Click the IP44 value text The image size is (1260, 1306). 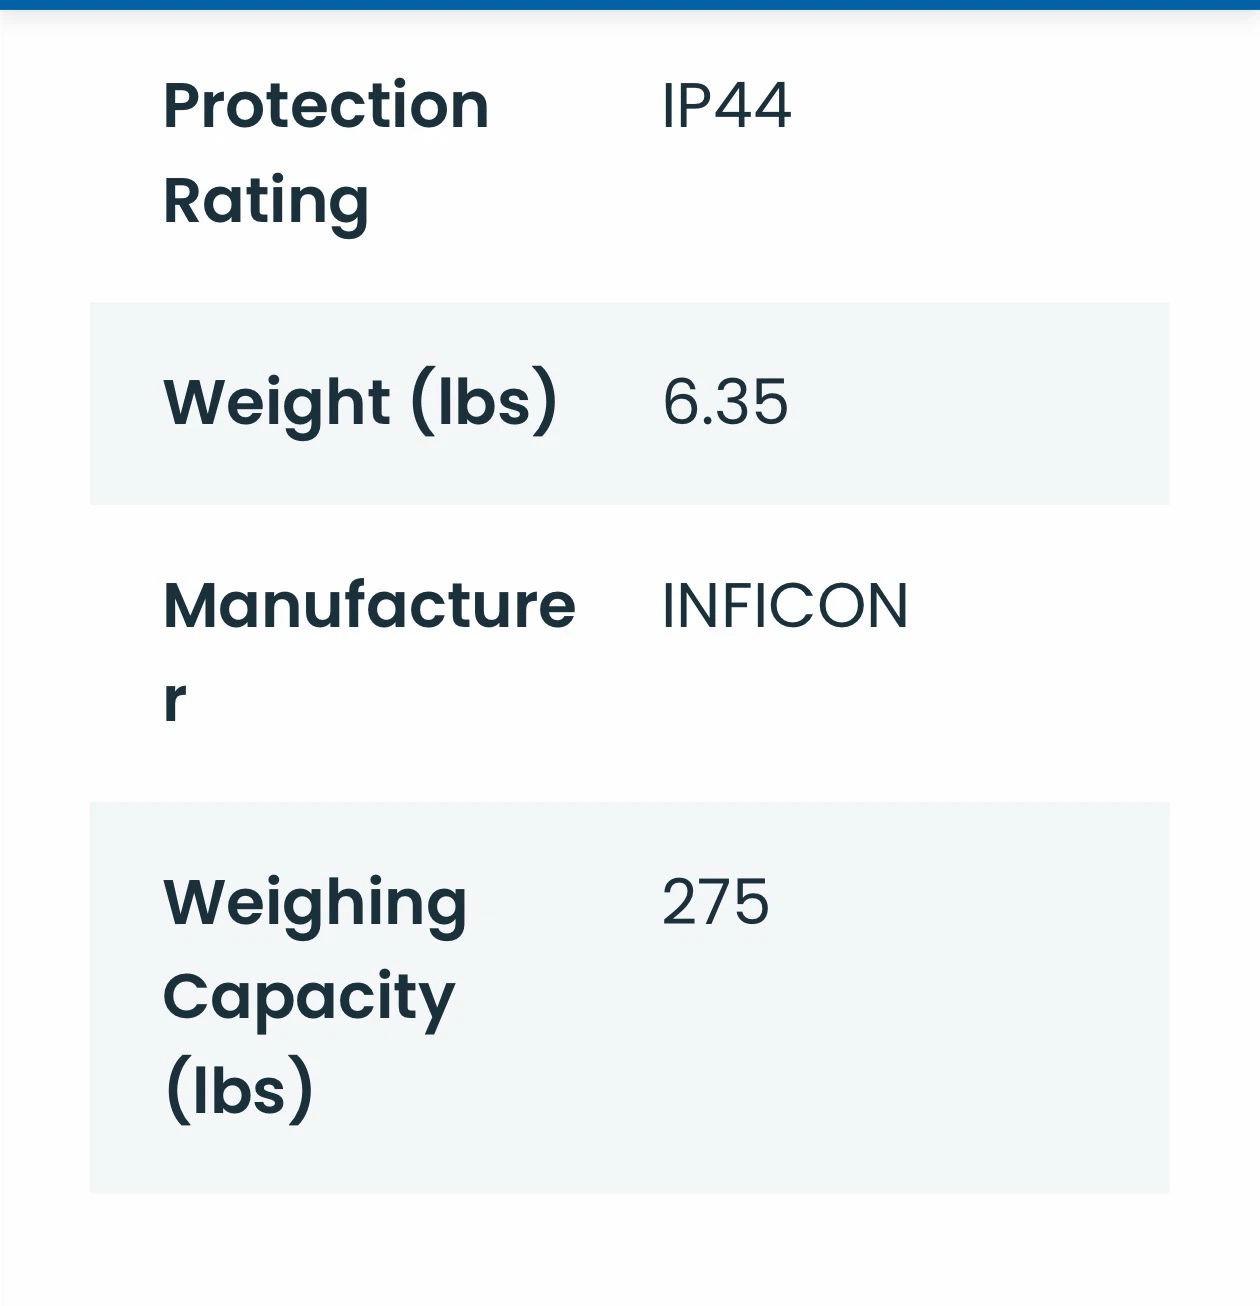click(726, 105)
